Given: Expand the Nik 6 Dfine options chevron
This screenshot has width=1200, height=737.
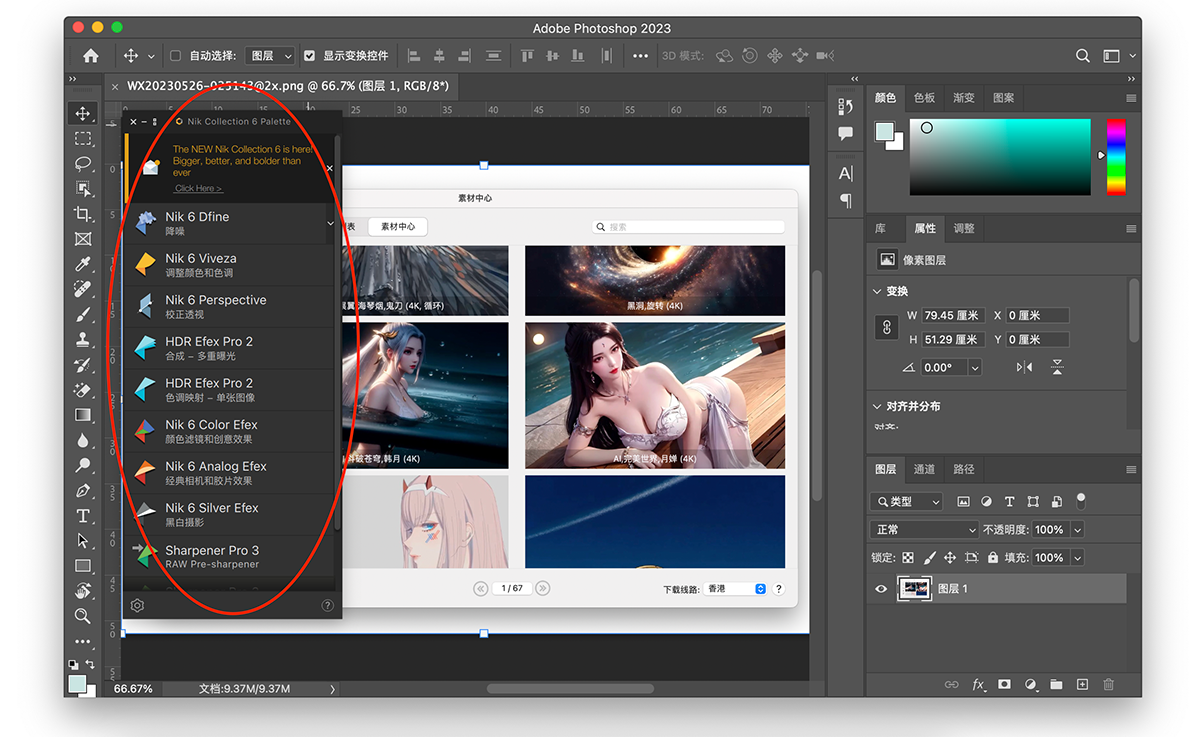Looking at the screenshot, I should (330, 224).
